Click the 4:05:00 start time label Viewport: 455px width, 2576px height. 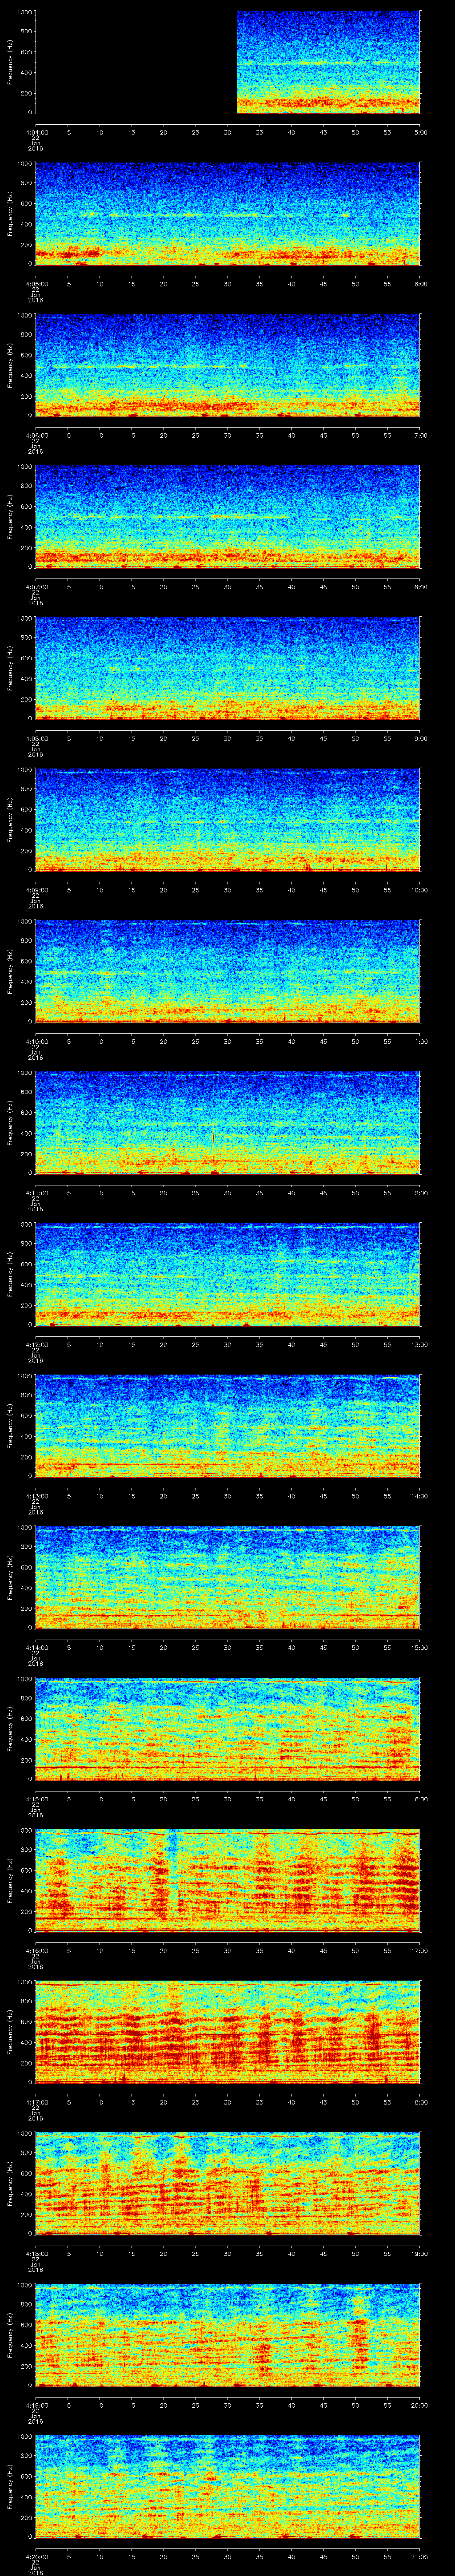tap(36, 284)
